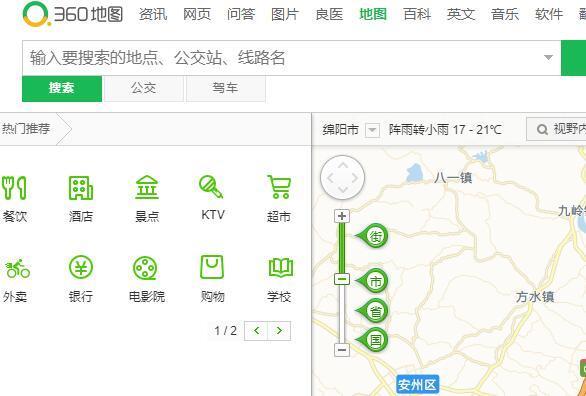Open the 绵阳市 city selector dropdown

tap(372, 130)
